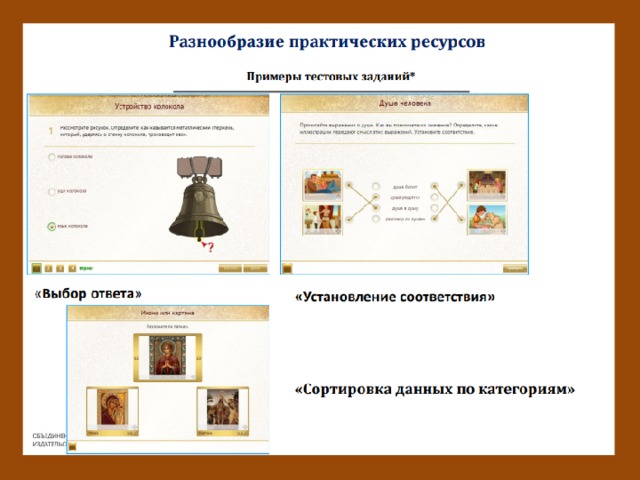Image resolution: width=640 pixels, height=480 pixels.
Task: Open first question square in bell quiz footer
Action: click(36, 268)
